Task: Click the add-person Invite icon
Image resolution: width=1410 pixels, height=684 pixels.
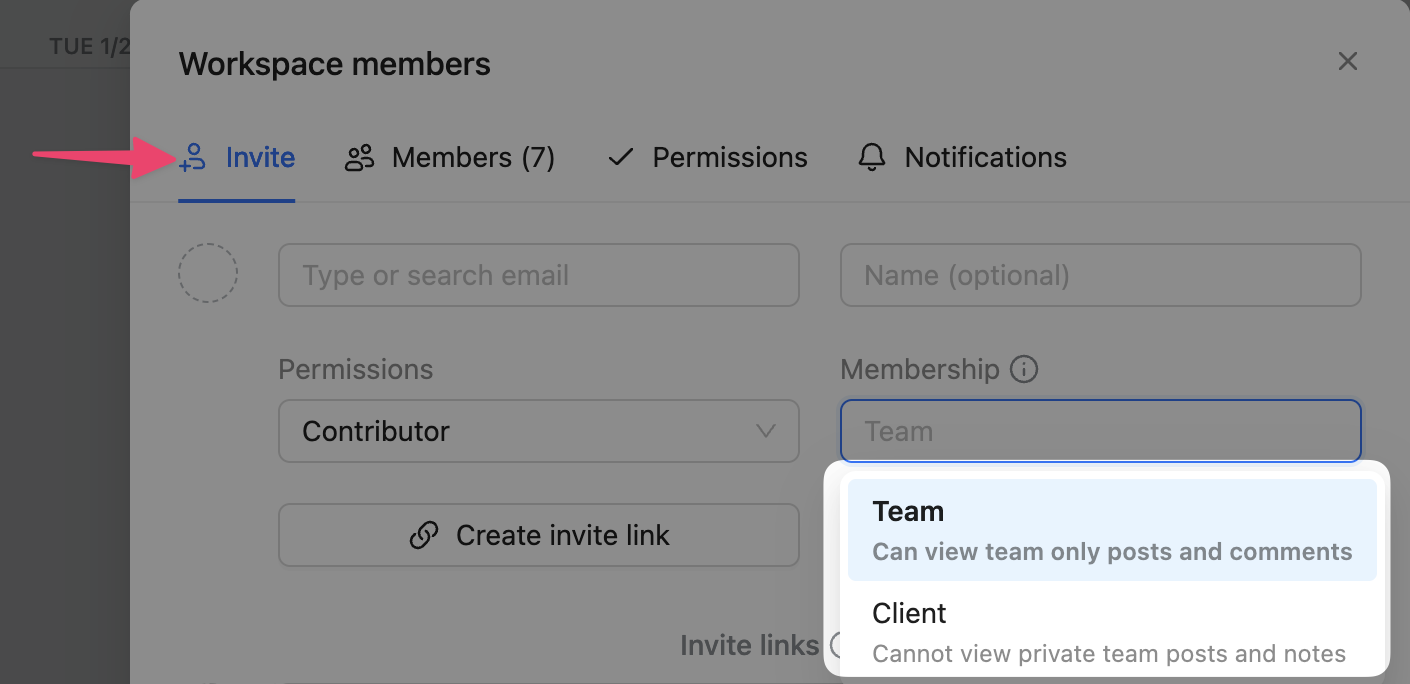Action: click(192, 158)
